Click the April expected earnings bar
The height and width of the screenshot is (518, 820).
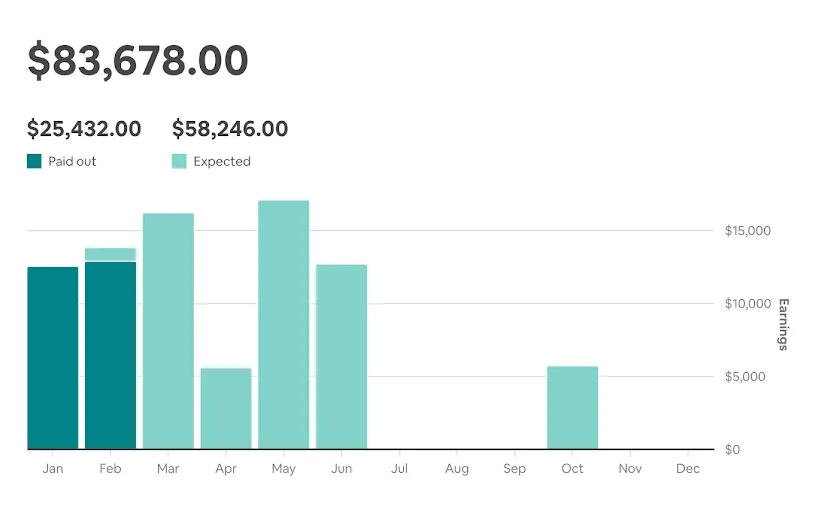226,408
